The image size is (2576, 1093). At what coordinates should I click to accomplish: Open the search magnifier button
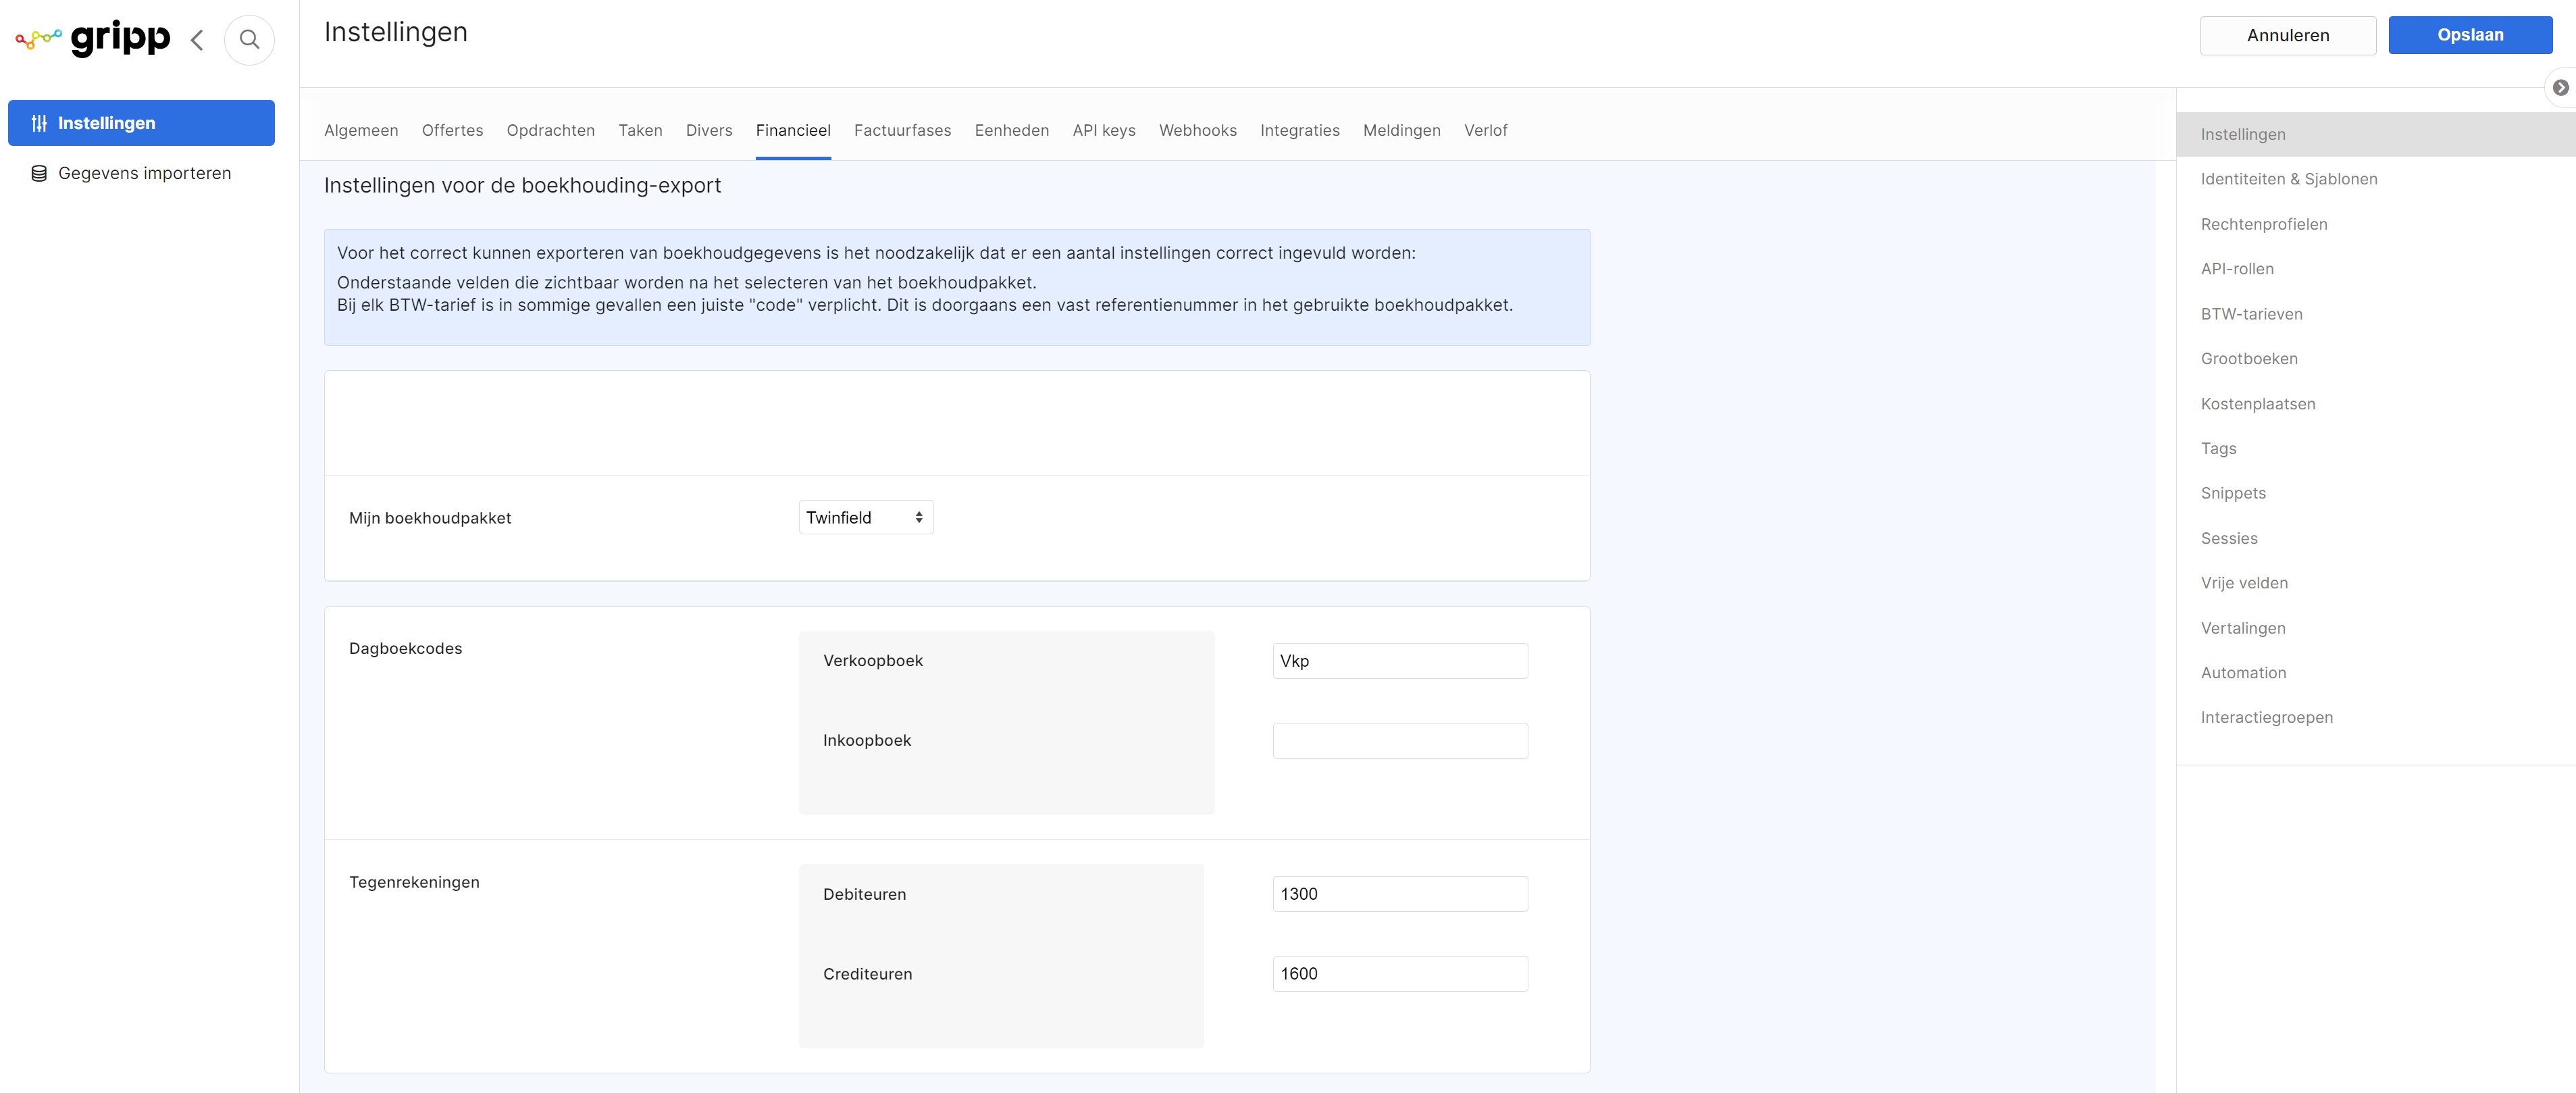249,40
